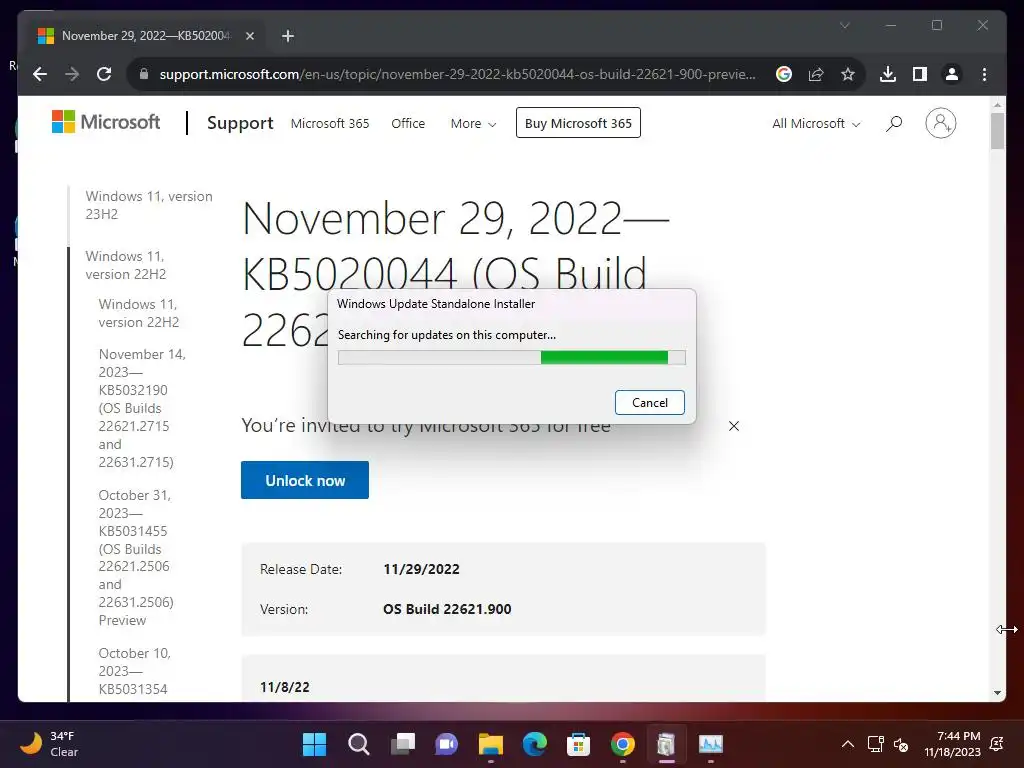Select the November 29, 2022 KB5020044 tab

tap(147, 36)
